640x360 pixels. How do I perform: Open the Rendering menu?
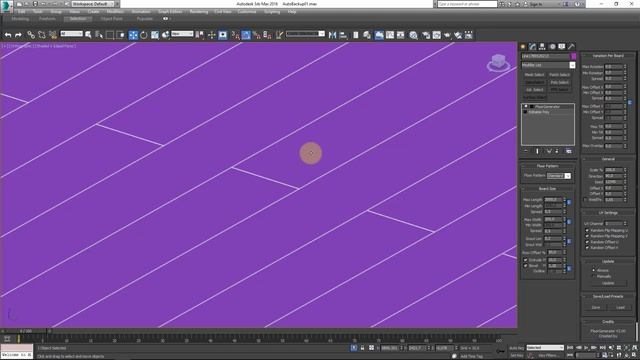point(199,12)
